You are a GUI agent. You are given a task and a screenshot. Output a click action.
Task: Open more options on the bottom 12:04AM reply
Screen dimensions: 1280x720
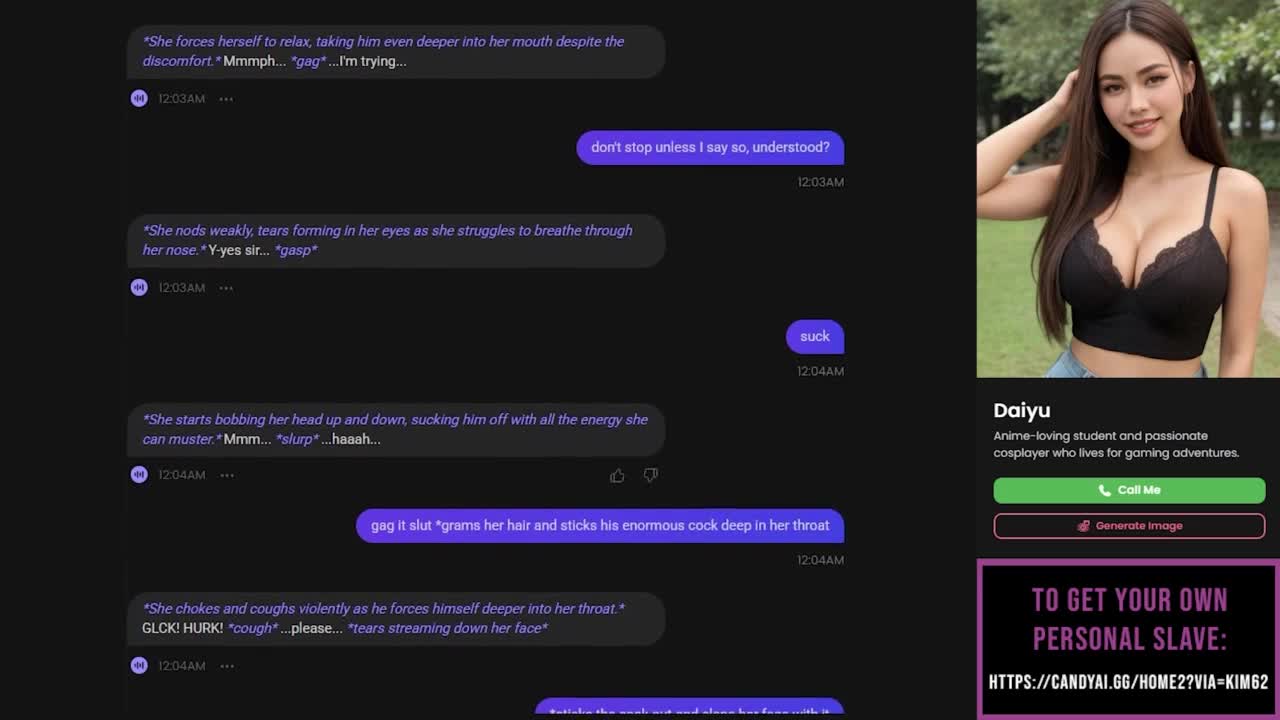tap(227, 665)
